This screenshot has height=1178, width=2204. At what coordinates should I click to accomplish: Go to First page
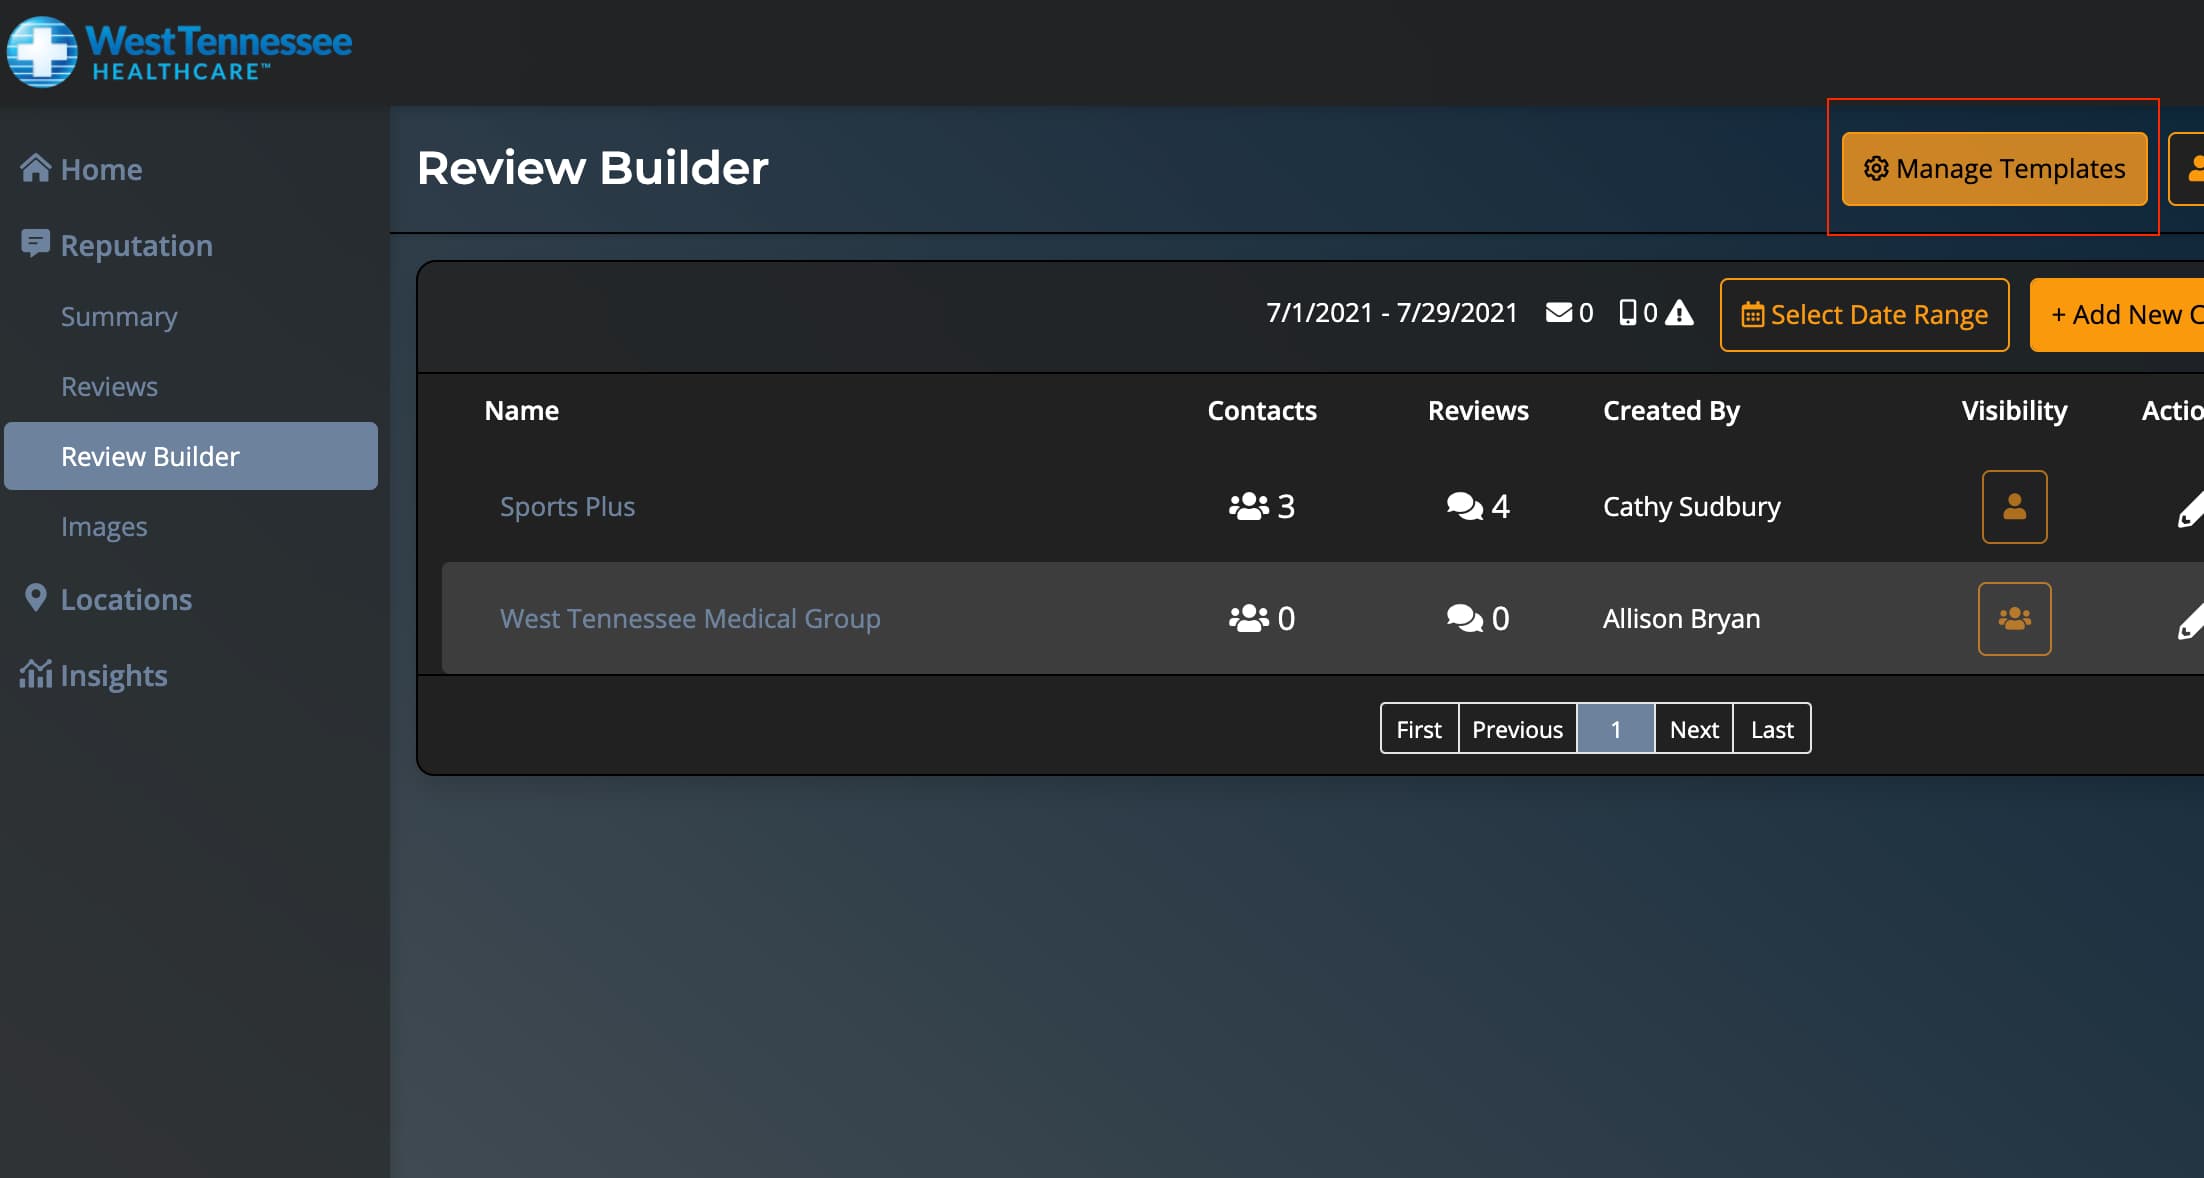[x=1419, y=729]
